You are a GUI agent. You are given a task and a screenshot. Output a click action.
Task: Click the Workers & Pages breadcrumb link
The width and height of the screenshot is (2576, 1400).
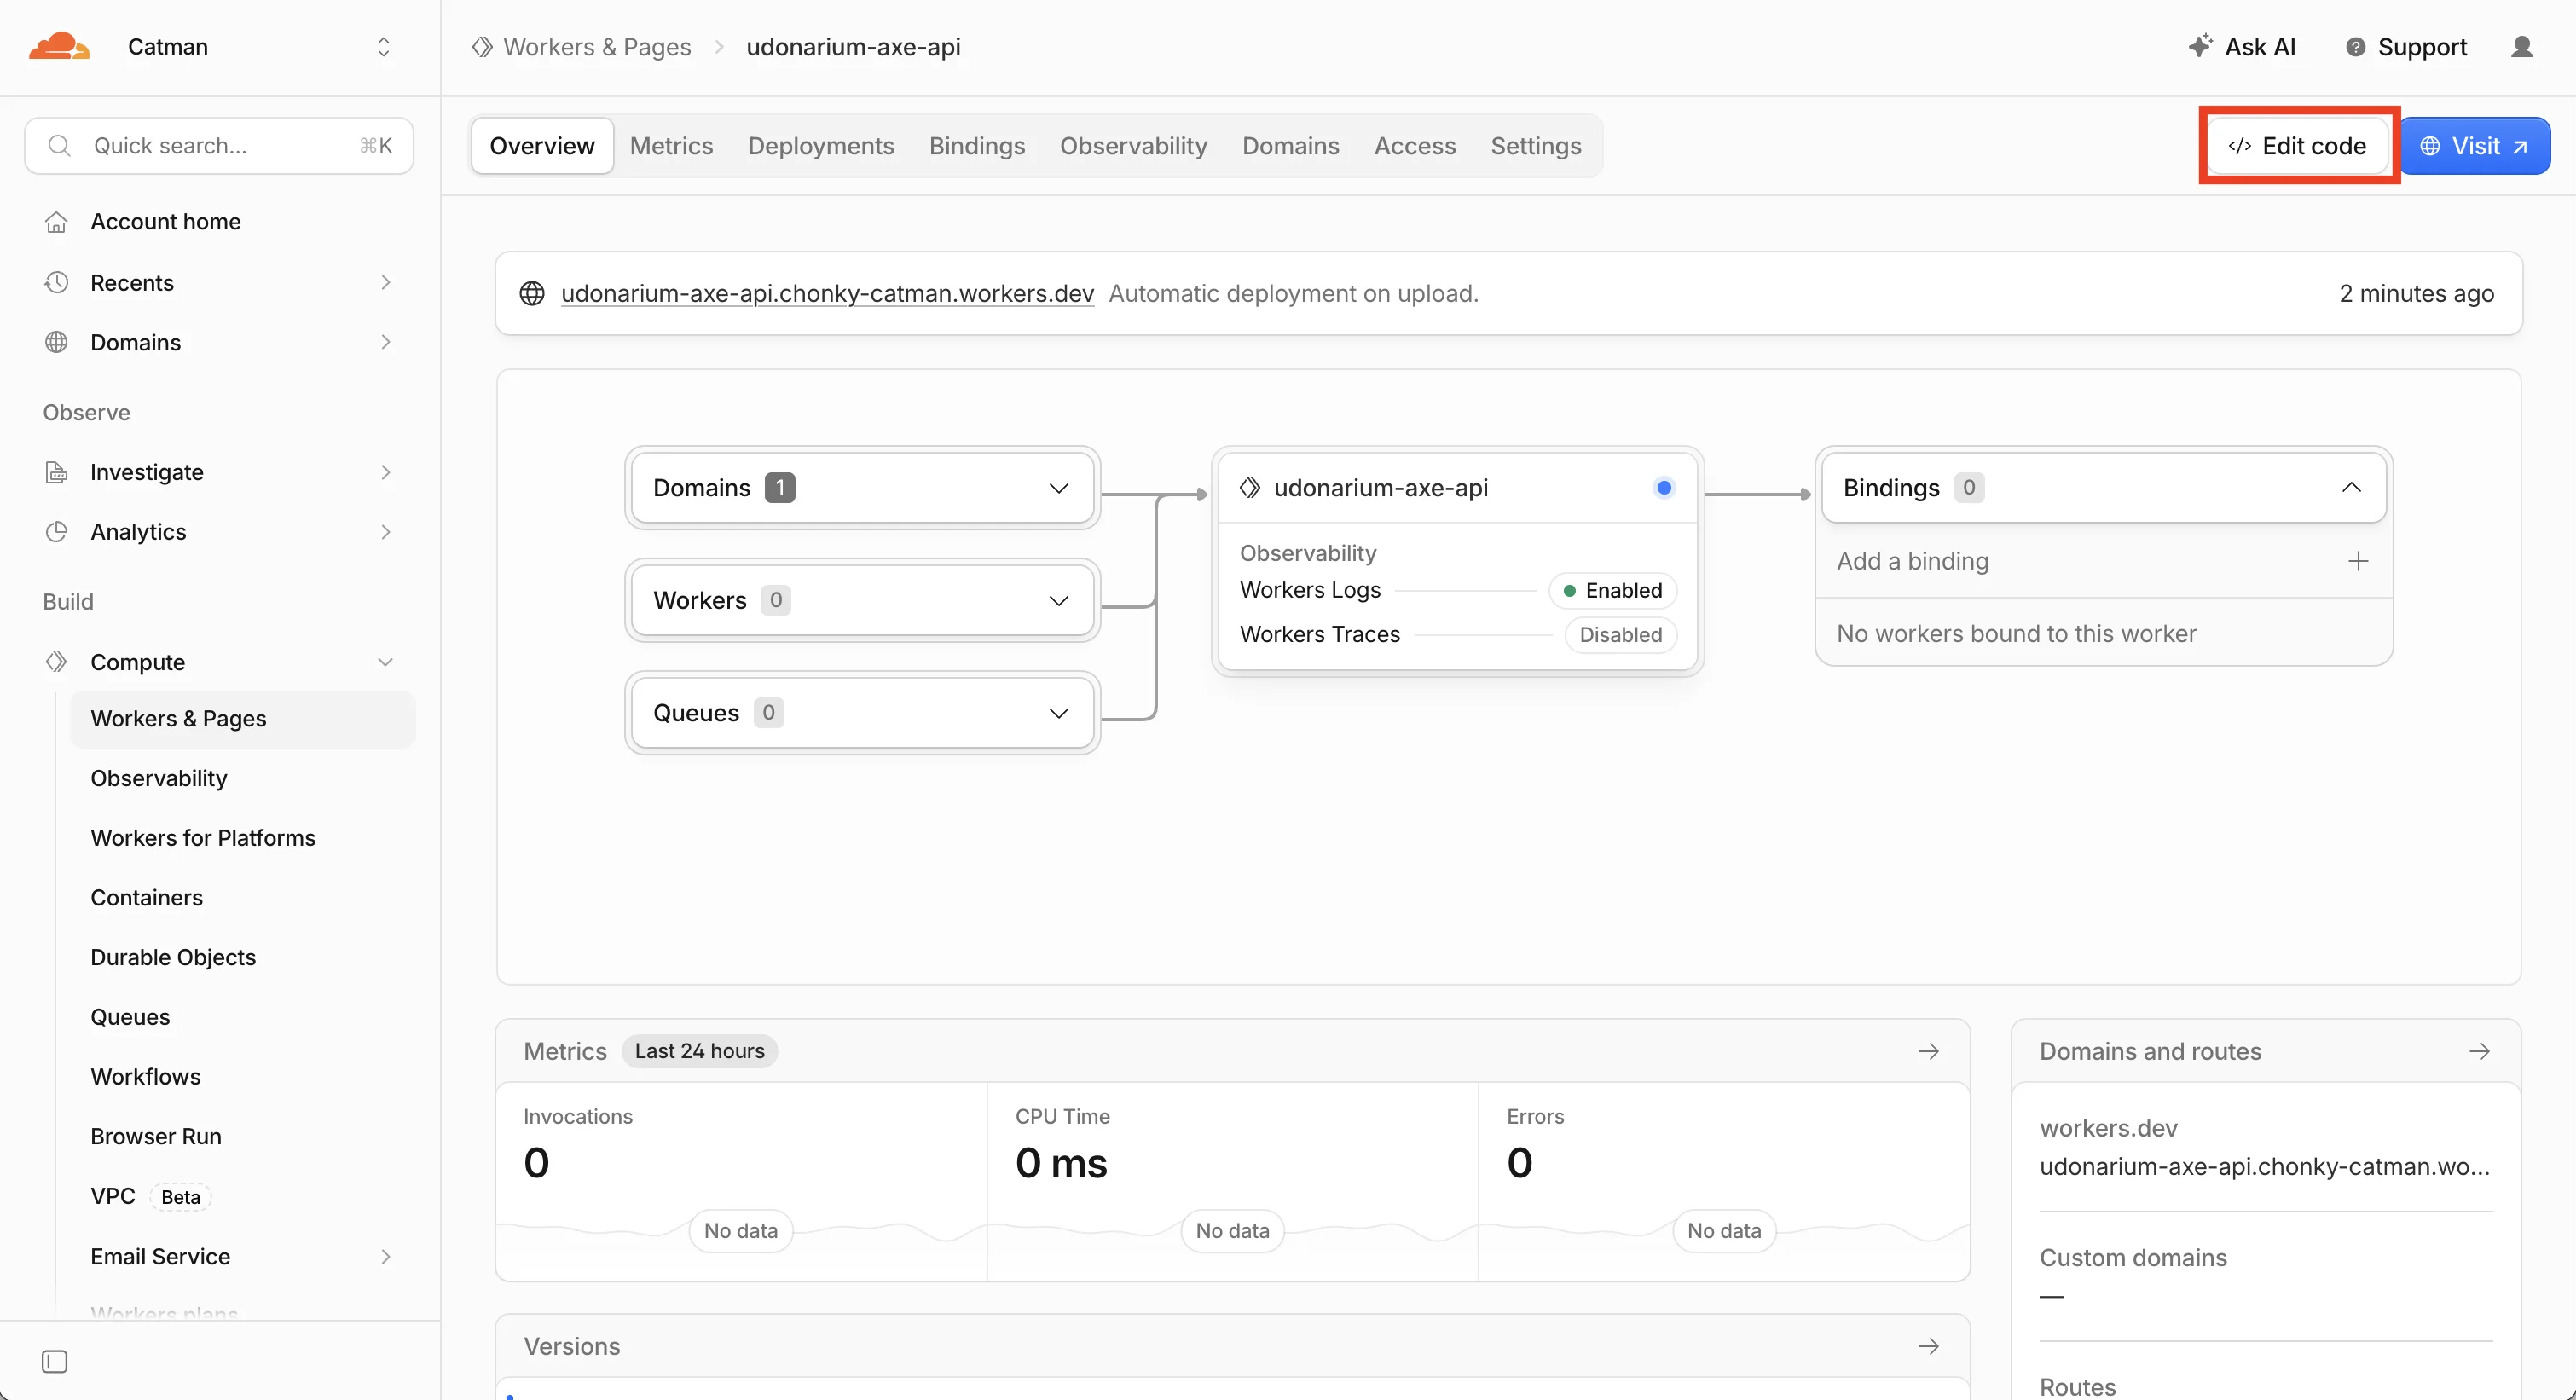(597, 47)
